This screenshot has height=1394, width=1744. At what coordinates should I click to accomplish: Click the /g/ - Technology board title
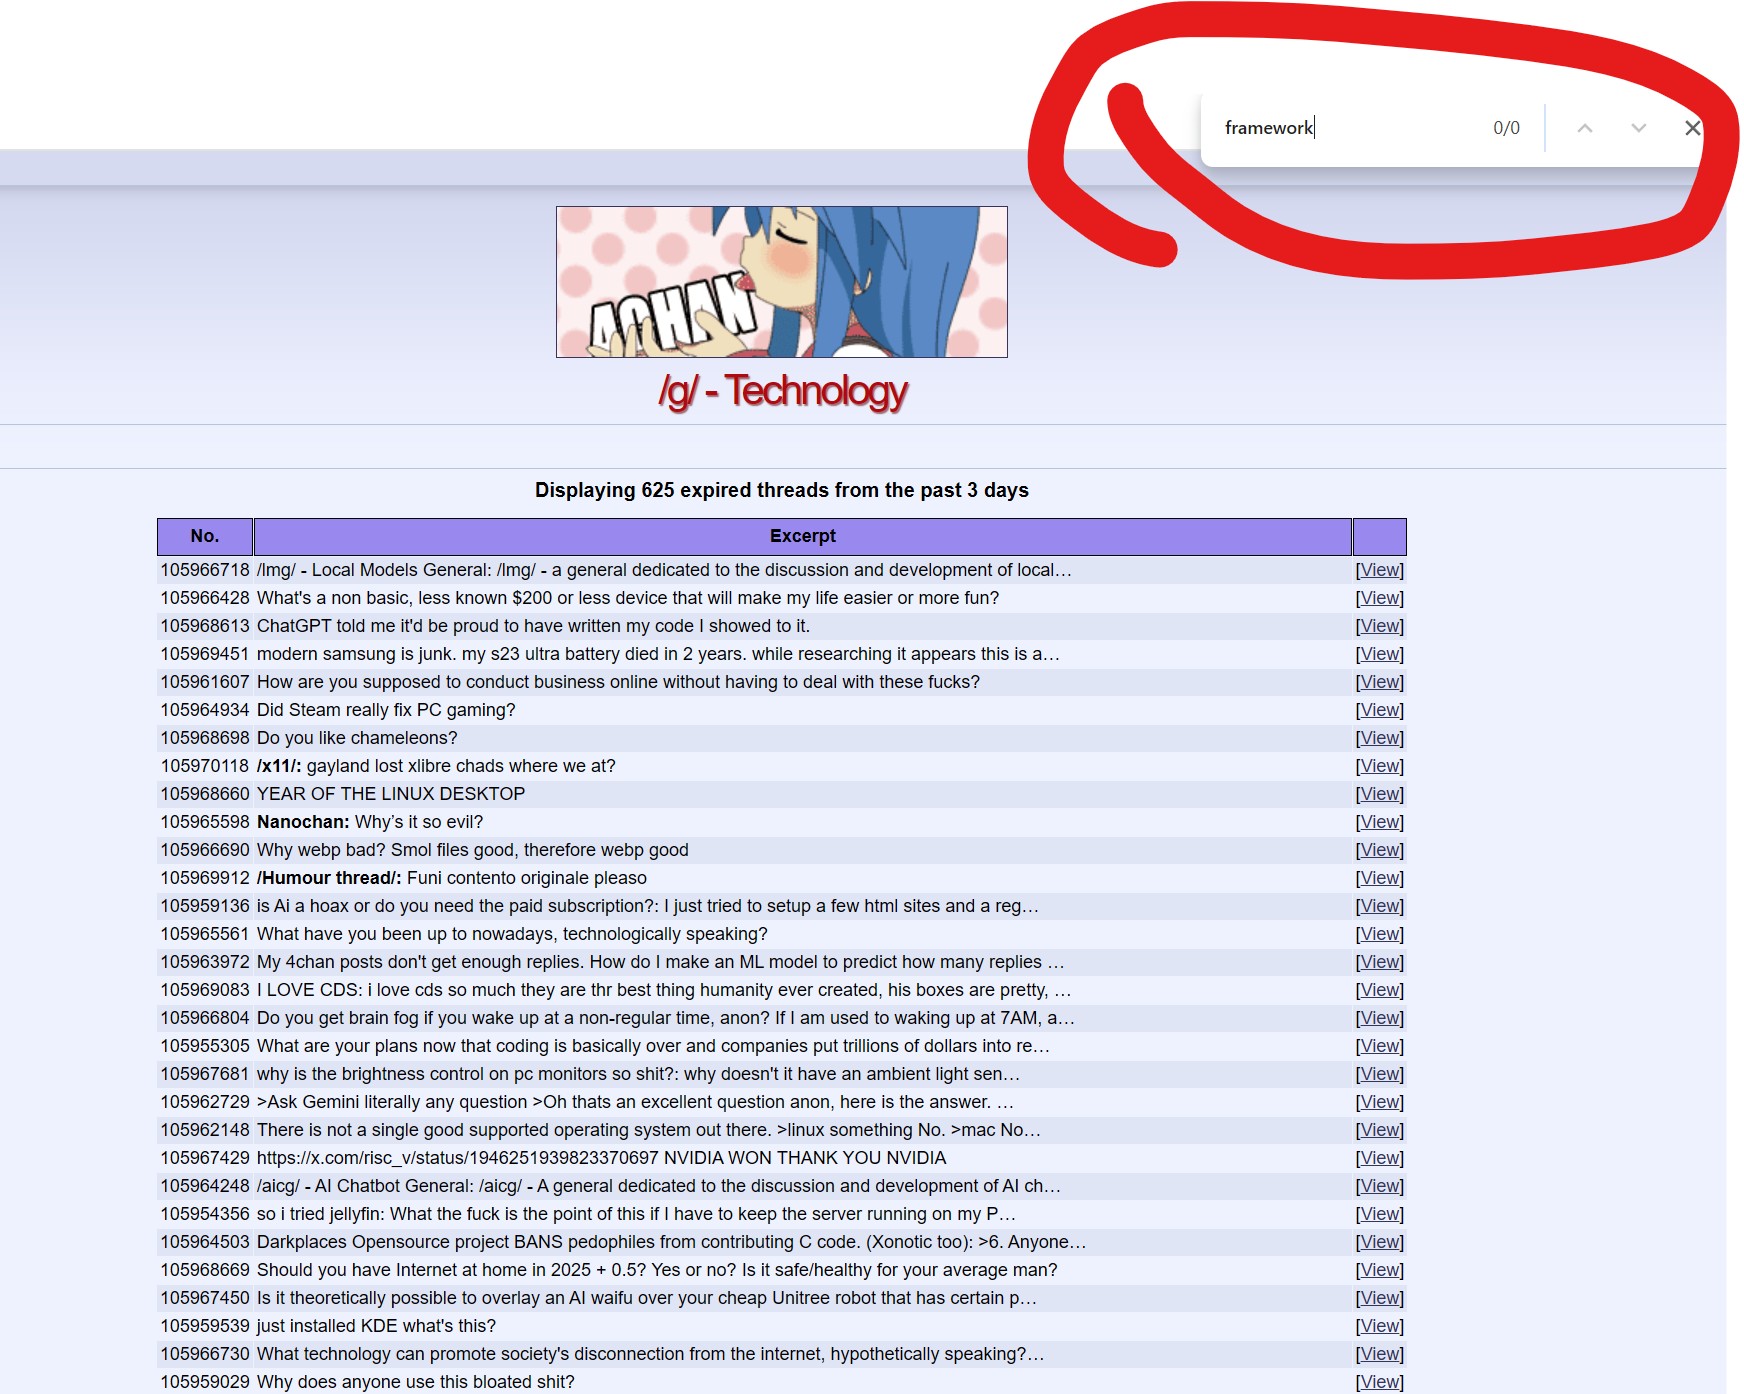[782, 391]
